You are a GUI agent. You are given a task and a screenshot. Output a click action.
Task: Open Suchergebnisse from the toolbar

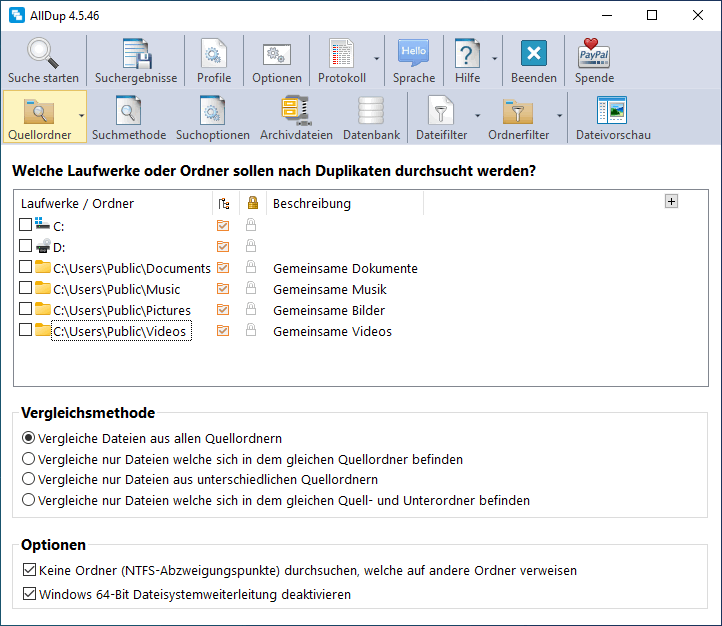click(x=136, y=54)
